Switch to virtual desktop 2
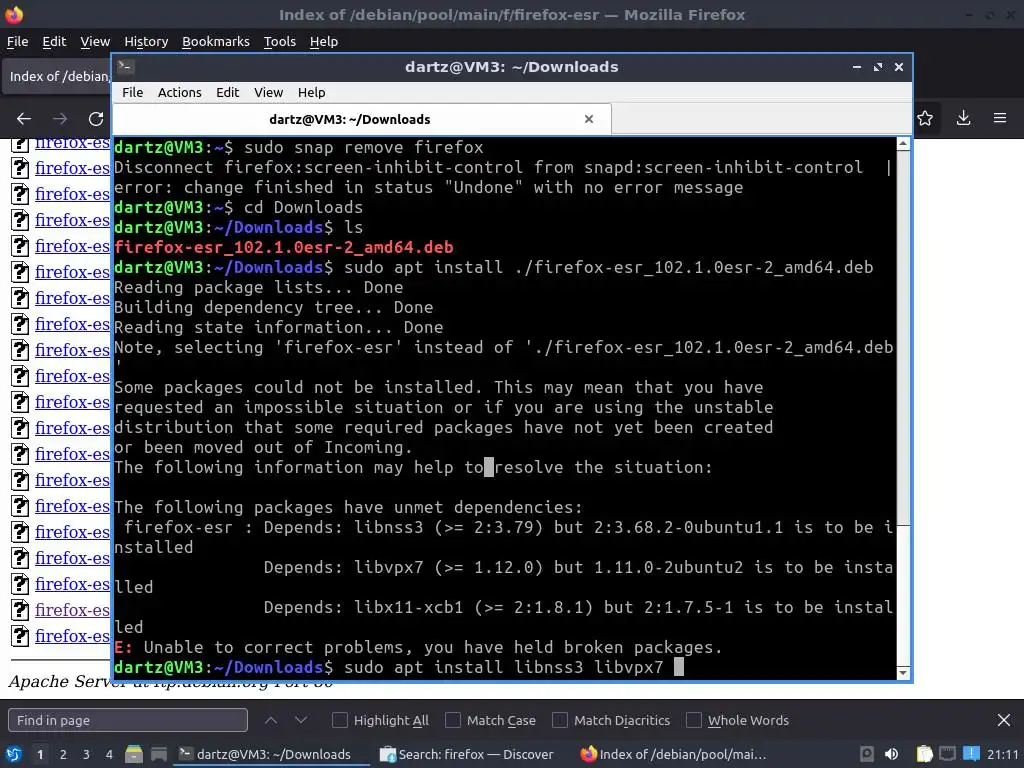The image size is (1024, 768). pyautogui.click(x=63, y=754)
